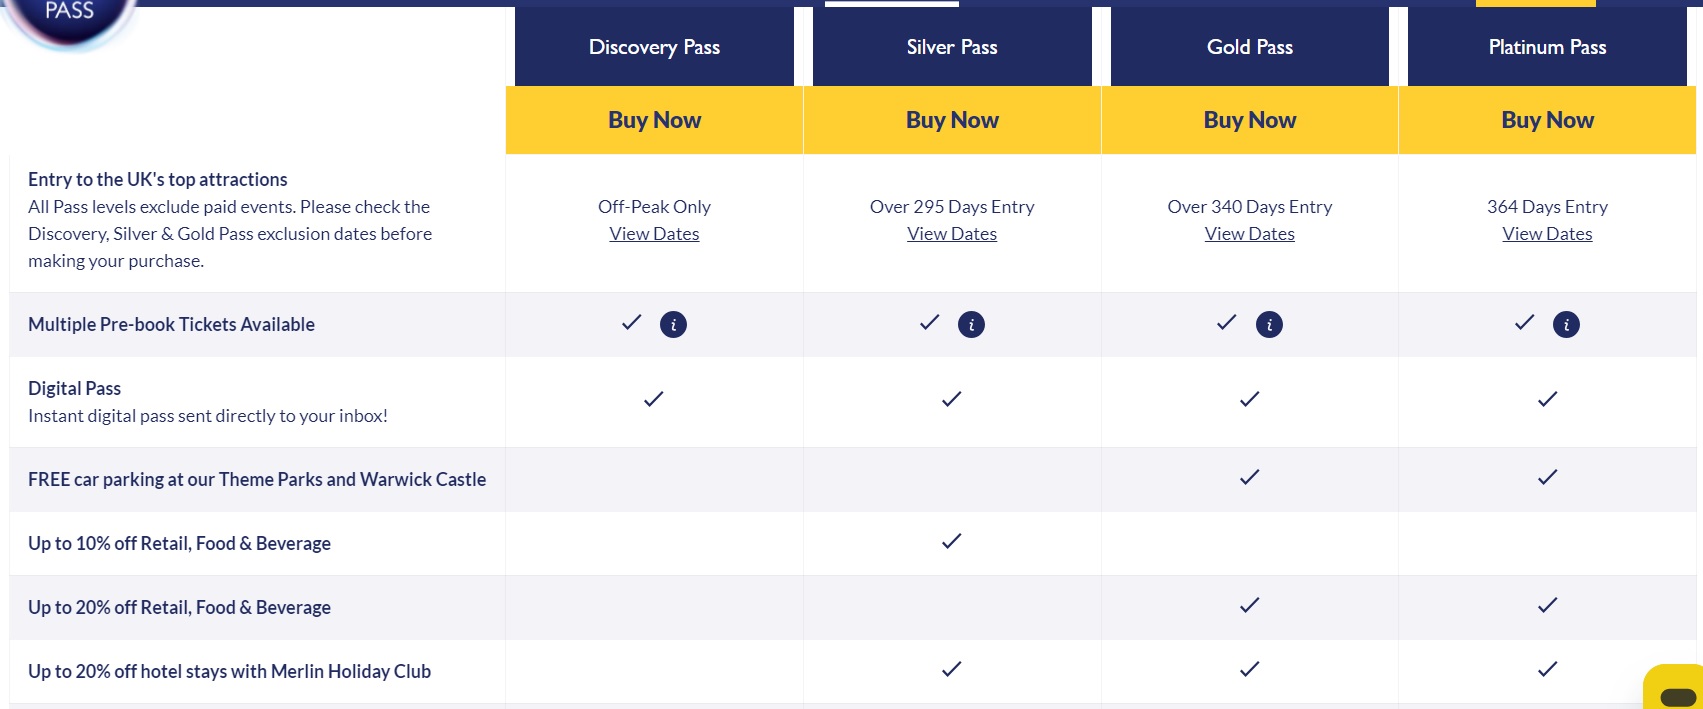Select the Silver Pass column header
The image size is (1703, 709).
click(952, 47)
